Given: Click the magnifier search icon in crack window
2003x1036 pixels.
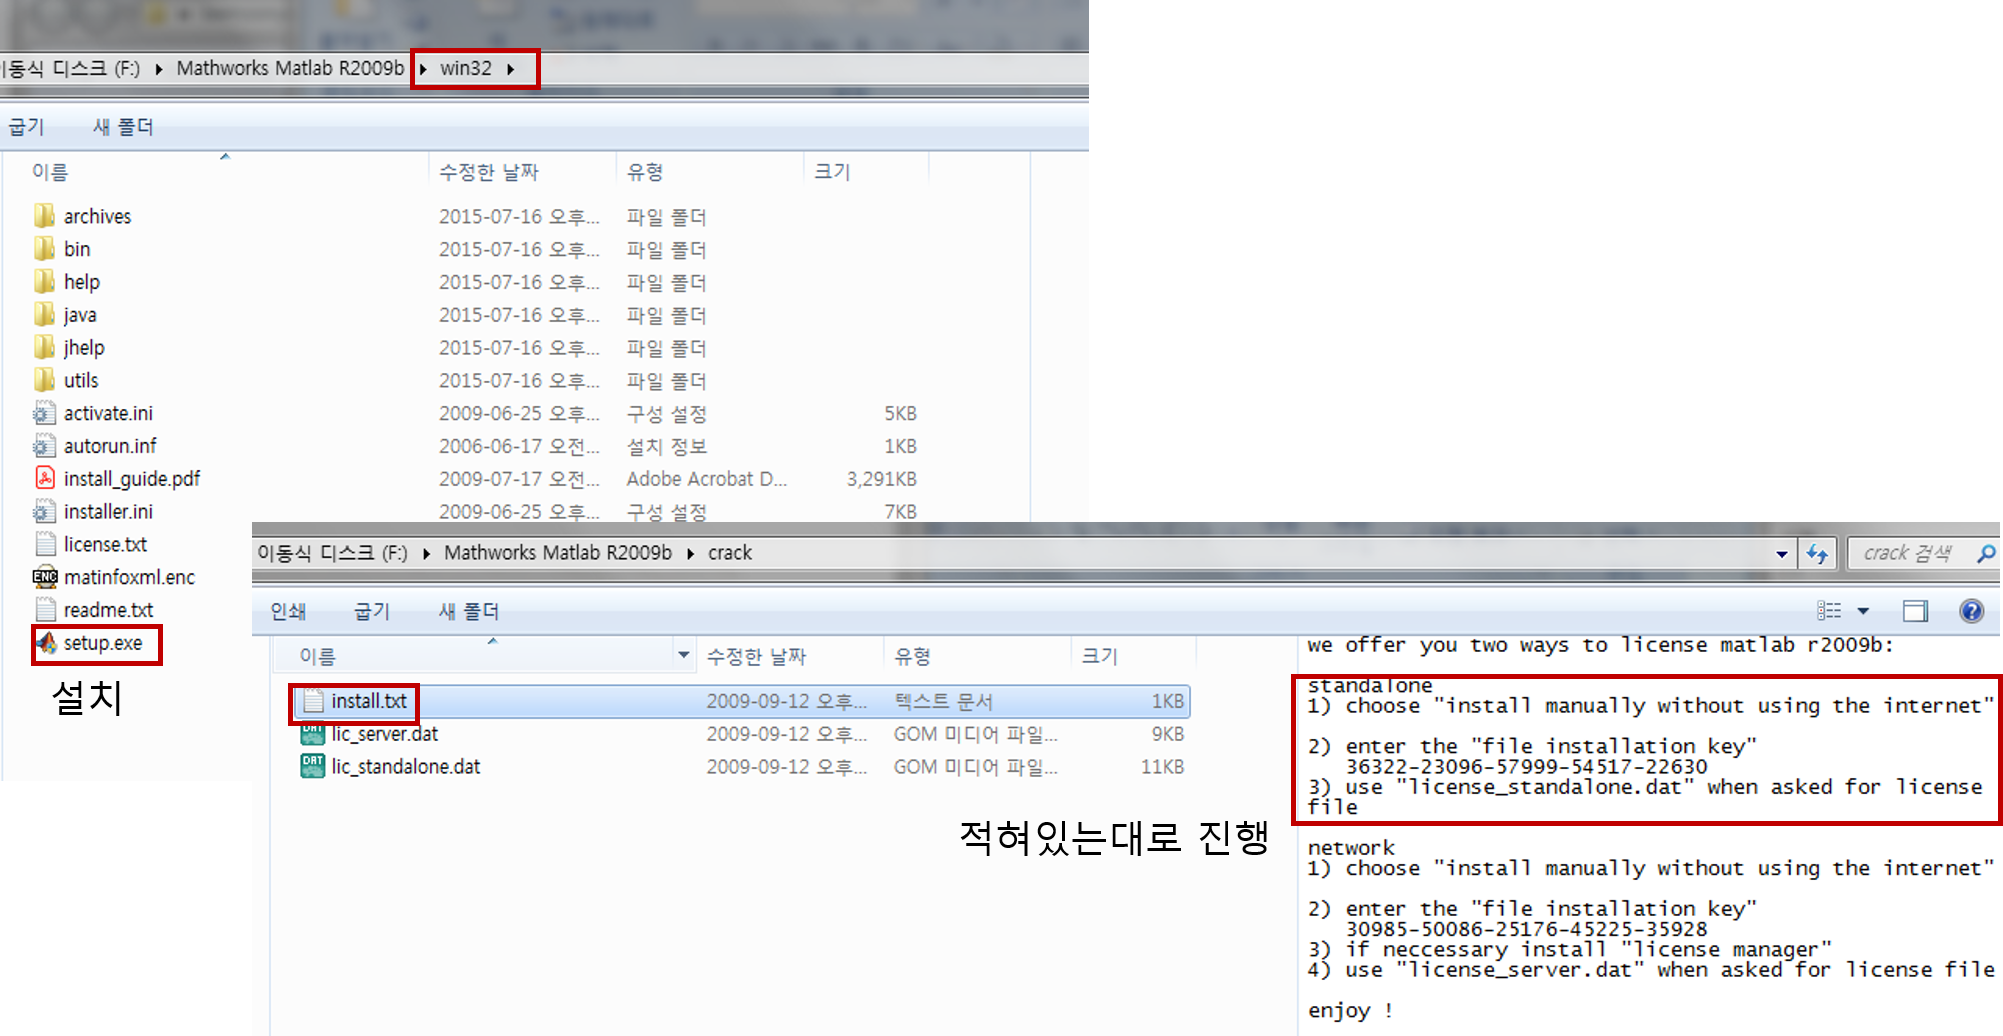Looking at the screenshot, I should click(1986, 553).
